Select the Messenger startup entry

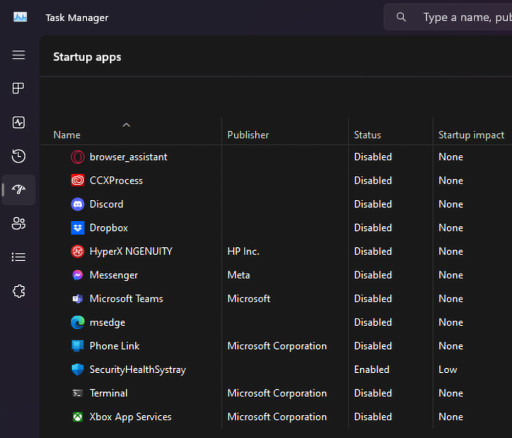[x=113, y=275]
